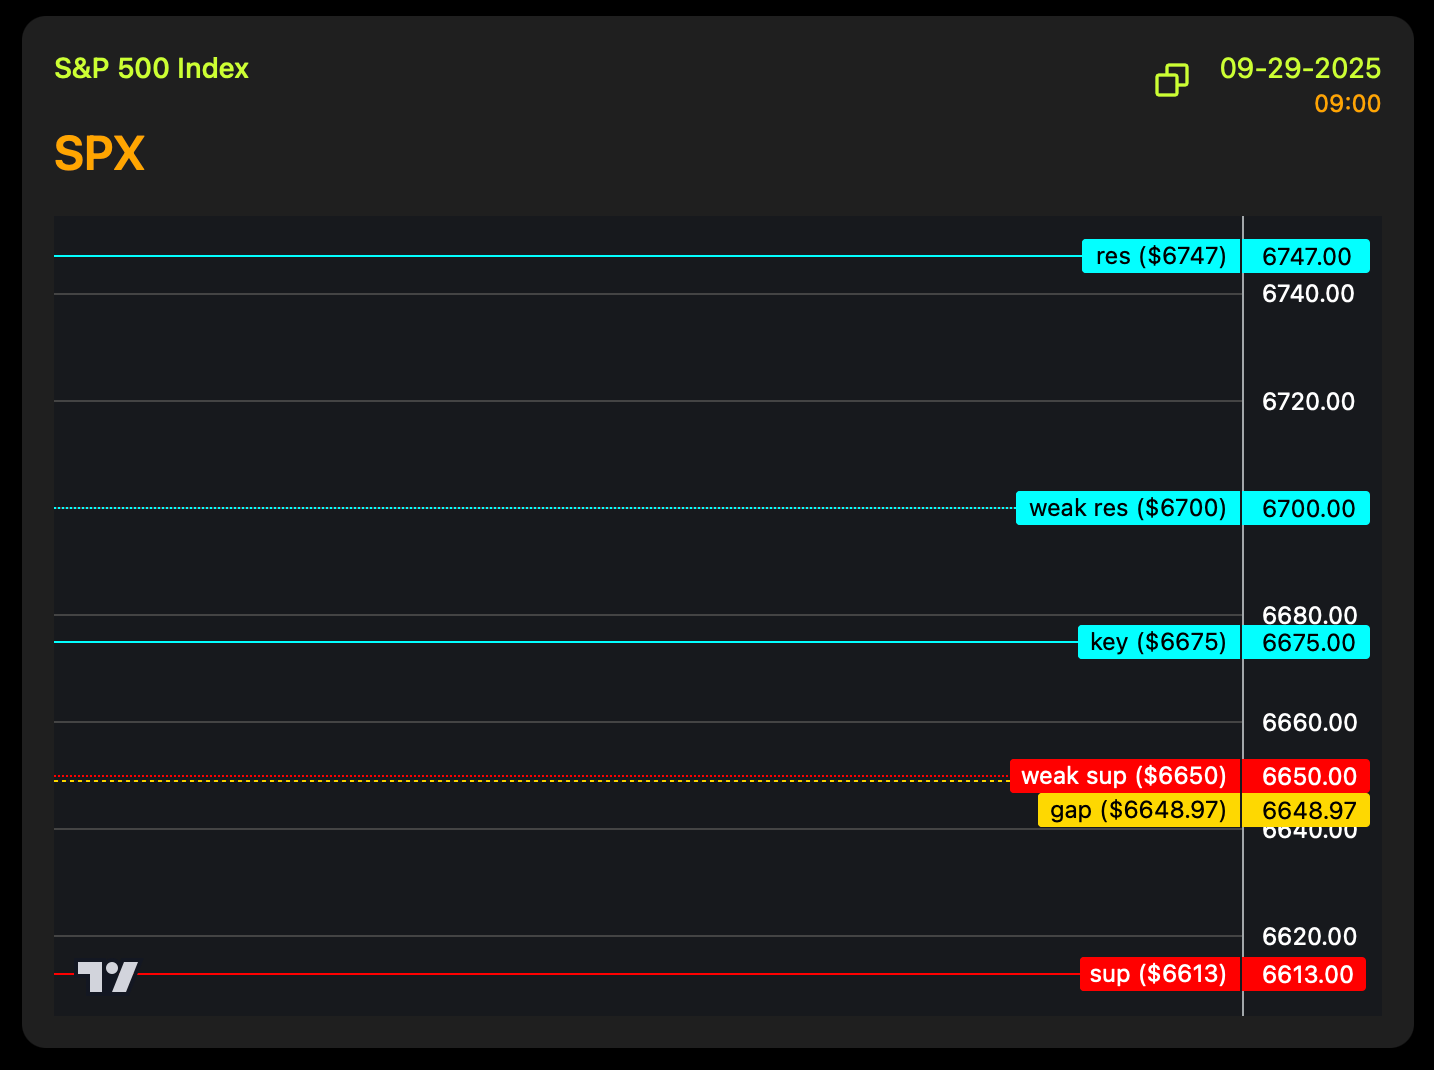This screenshot has height=1070, width=1434.
Task: Click the 6648.97 yellow price tag
Action: tap(1306, 811)
